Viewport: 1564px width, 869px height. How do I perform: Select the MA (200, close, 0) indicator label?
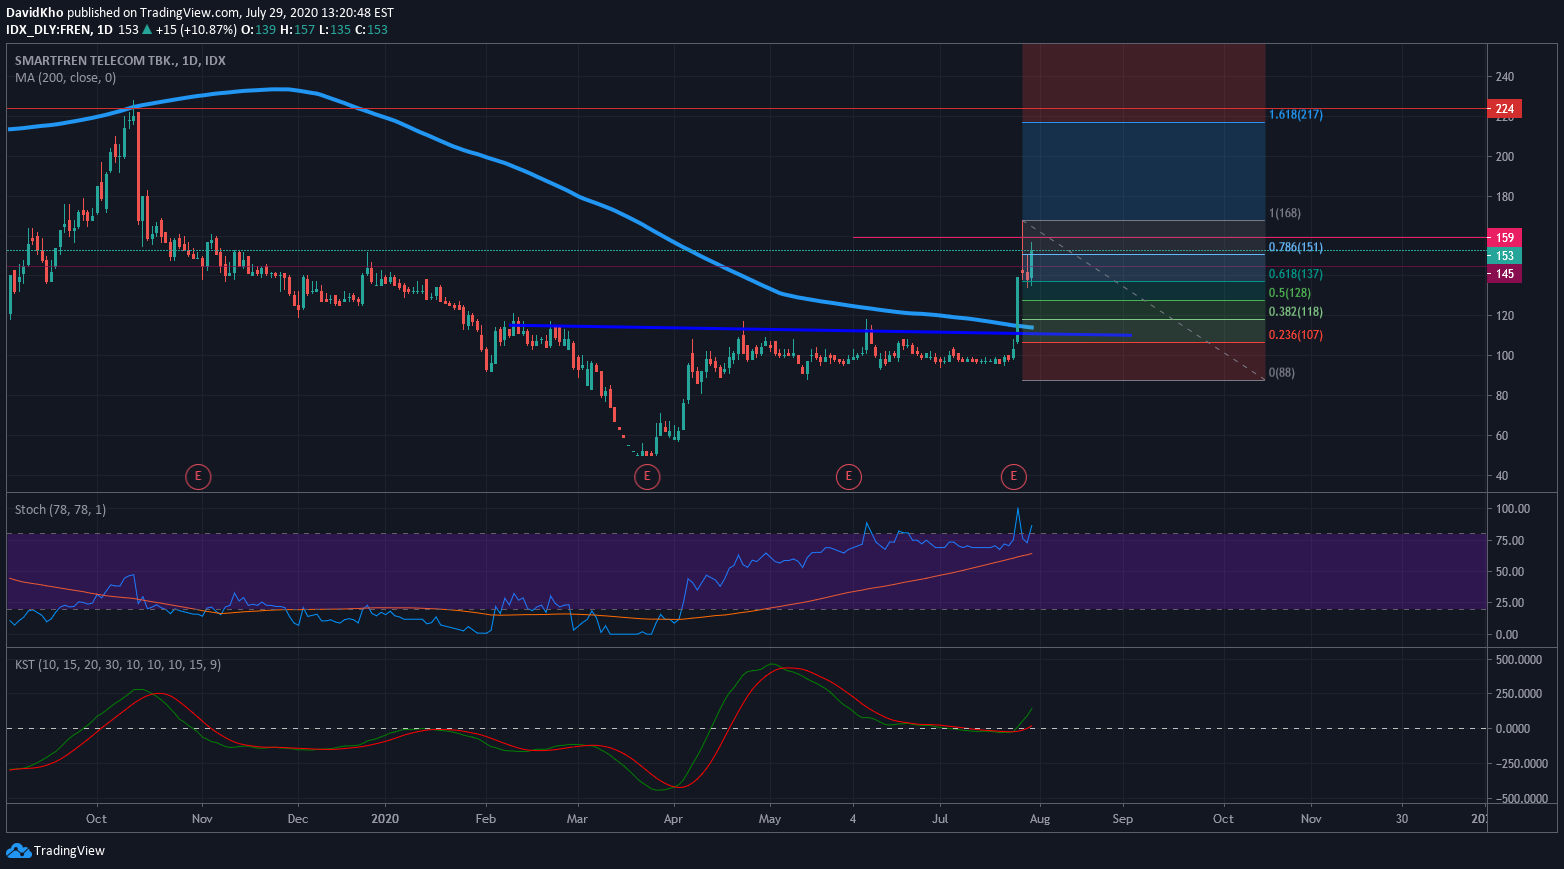(65, 77)
